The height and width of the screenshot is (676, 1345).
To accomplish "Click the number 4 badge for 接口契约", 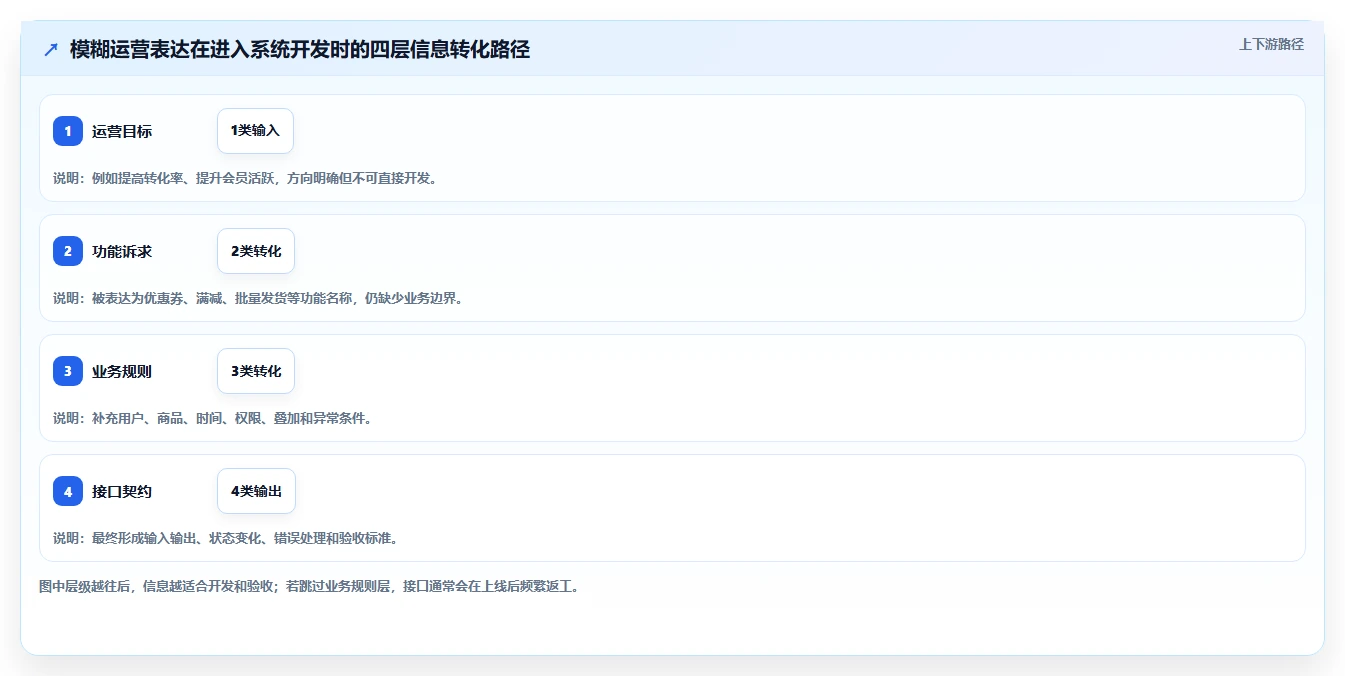I will (x=68, y=491).
